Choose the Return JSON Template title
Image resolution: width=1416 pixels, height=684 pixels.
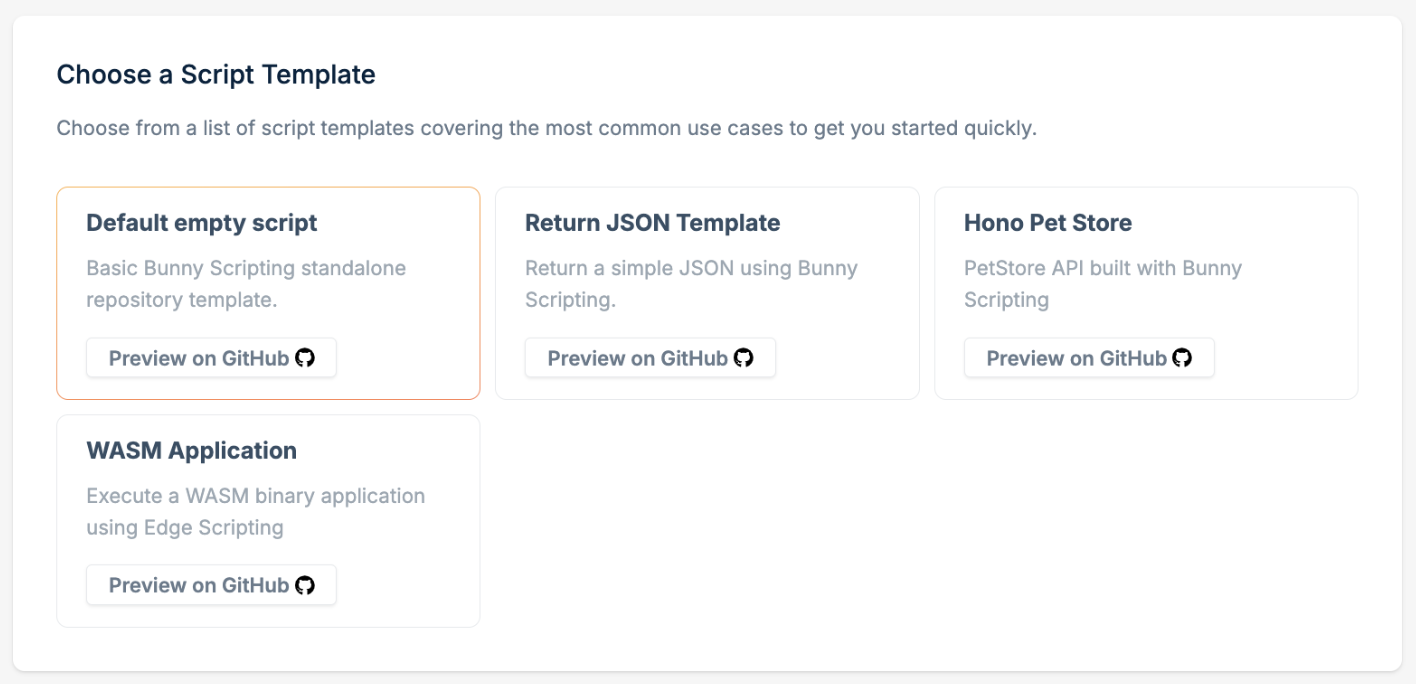click(x=652, y=223)
